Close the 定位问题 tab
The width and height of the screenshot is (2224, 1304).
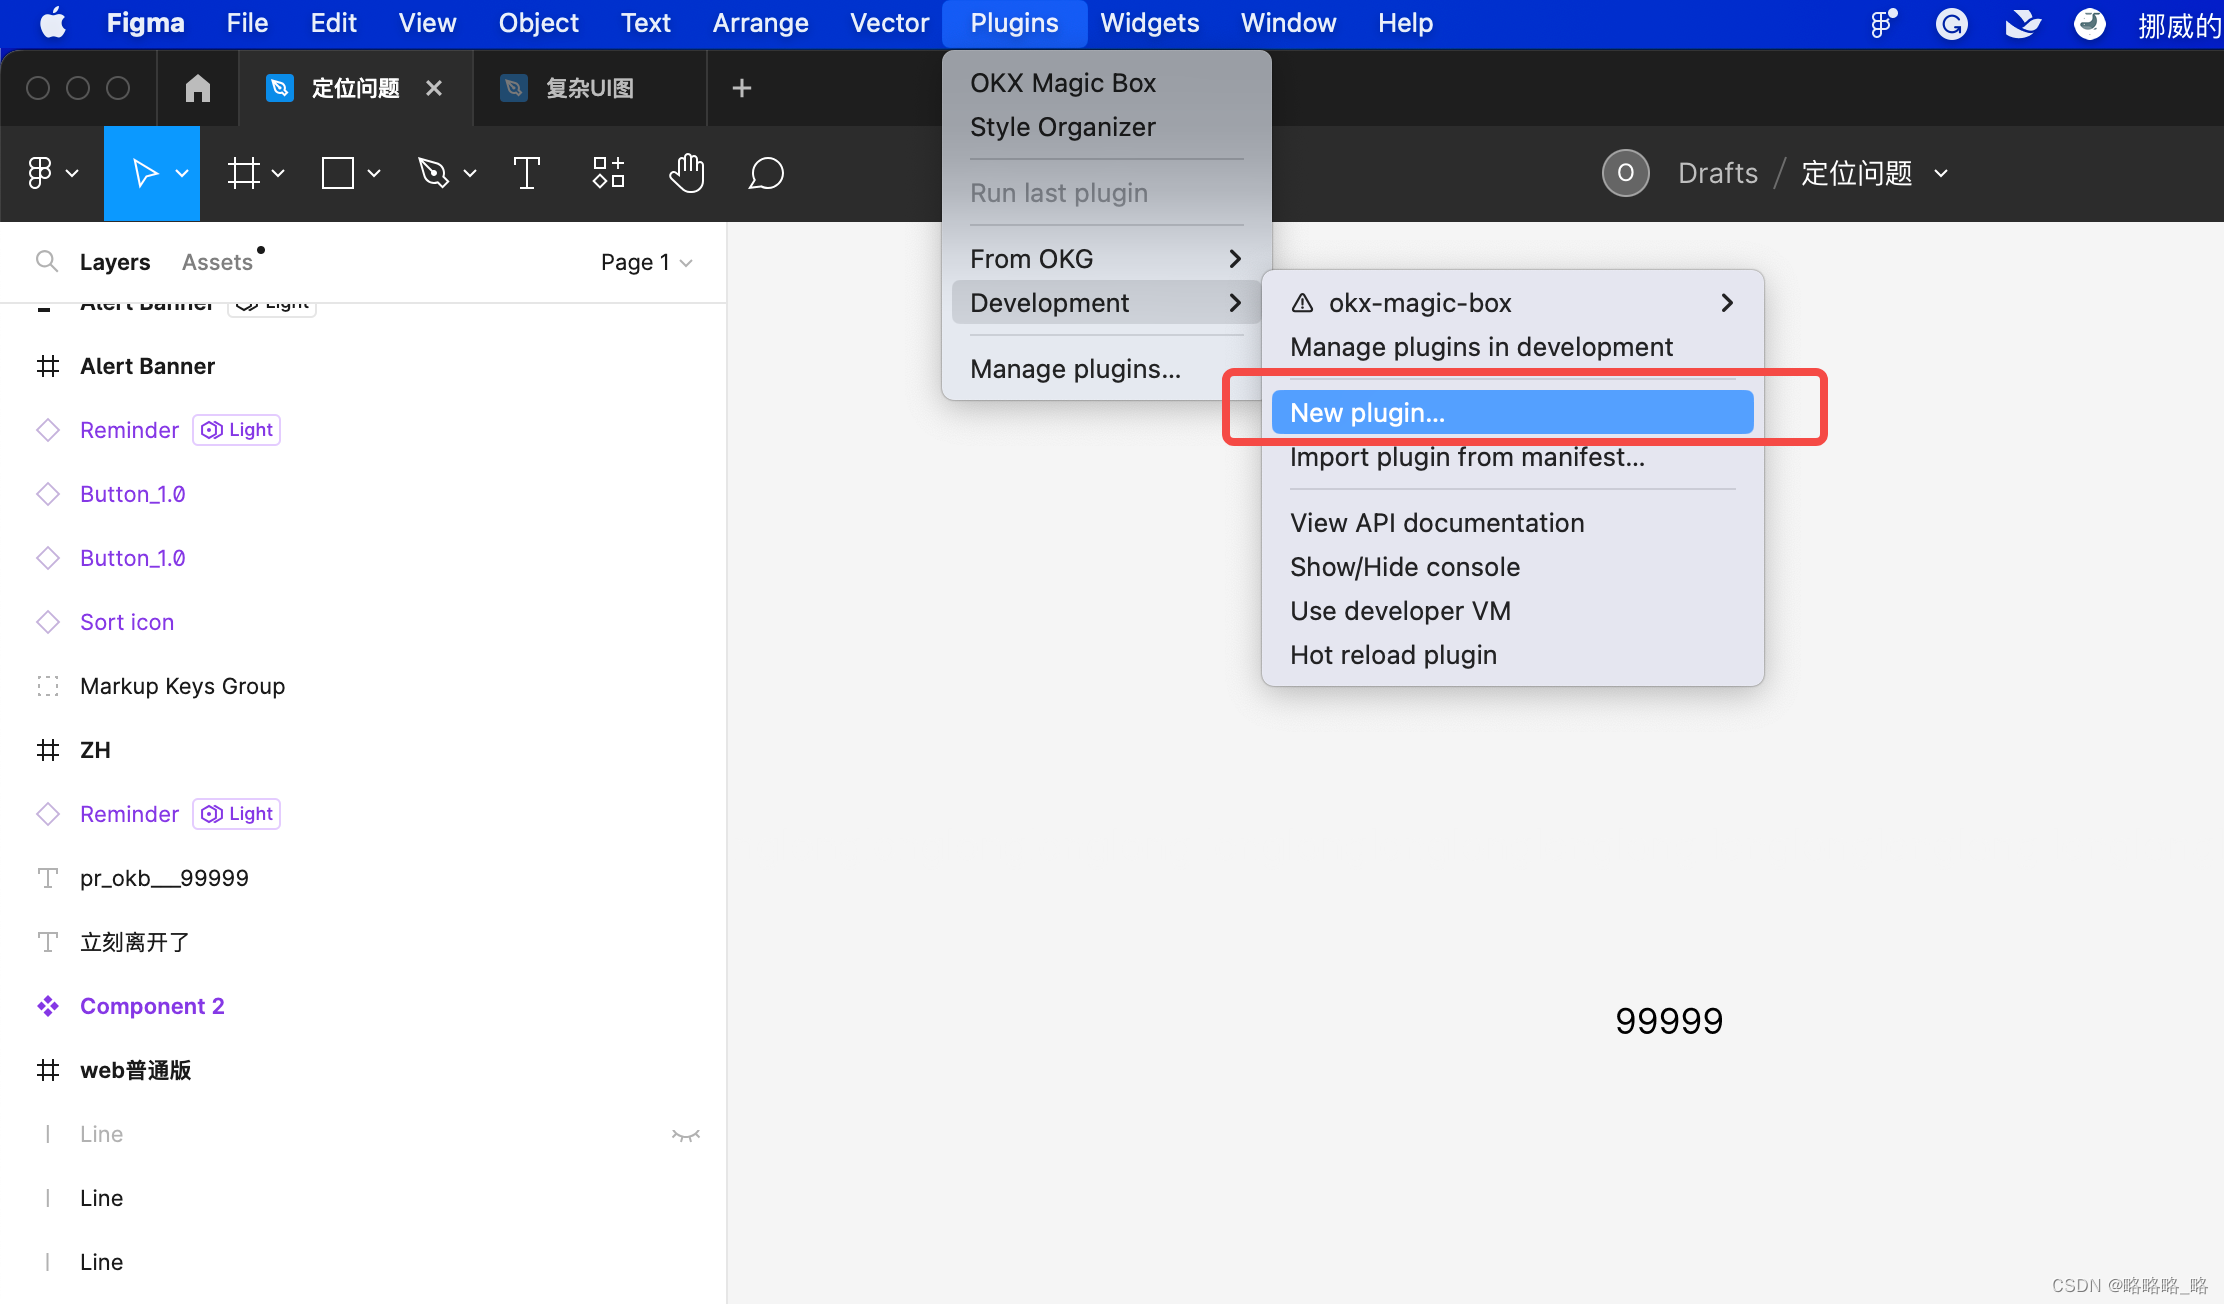(434, 88)
